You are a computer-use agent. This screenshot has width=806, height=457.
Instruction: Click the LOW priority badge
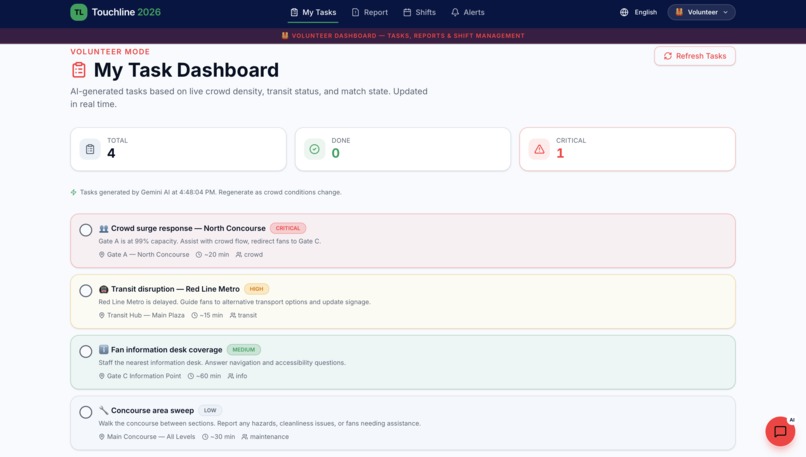[210, 410]
